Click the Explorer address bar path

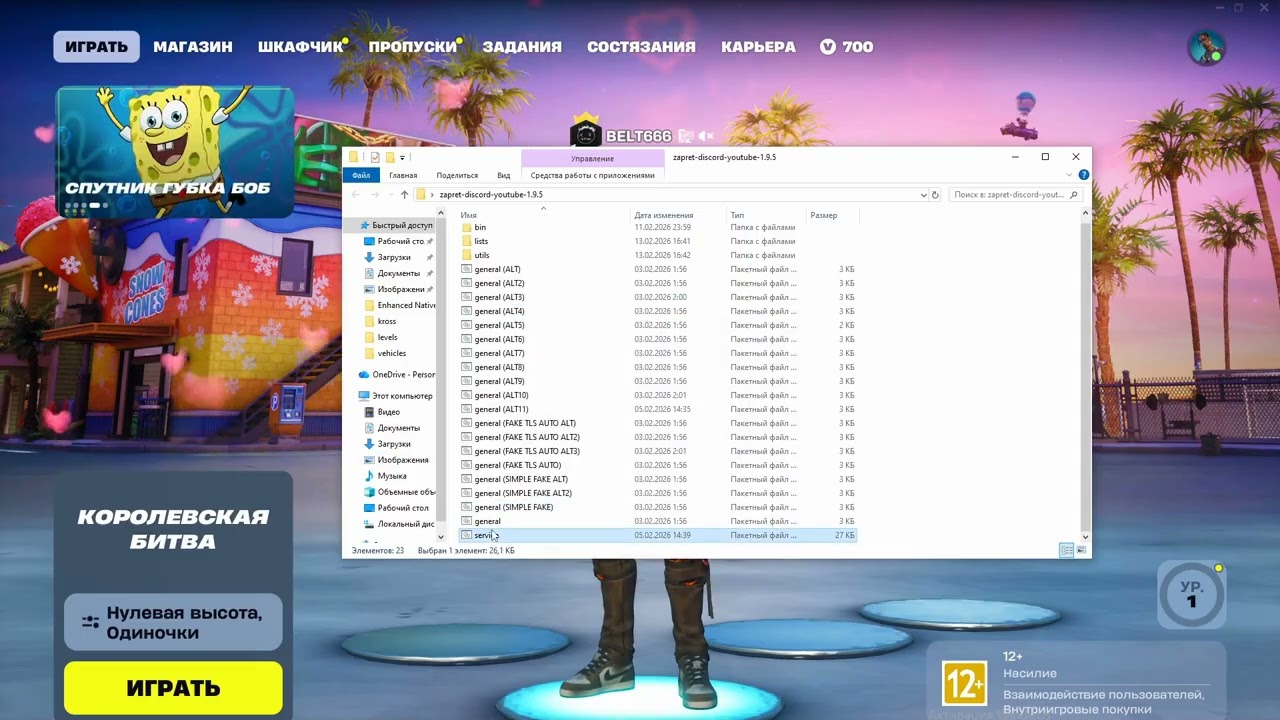tap(670, 195)
